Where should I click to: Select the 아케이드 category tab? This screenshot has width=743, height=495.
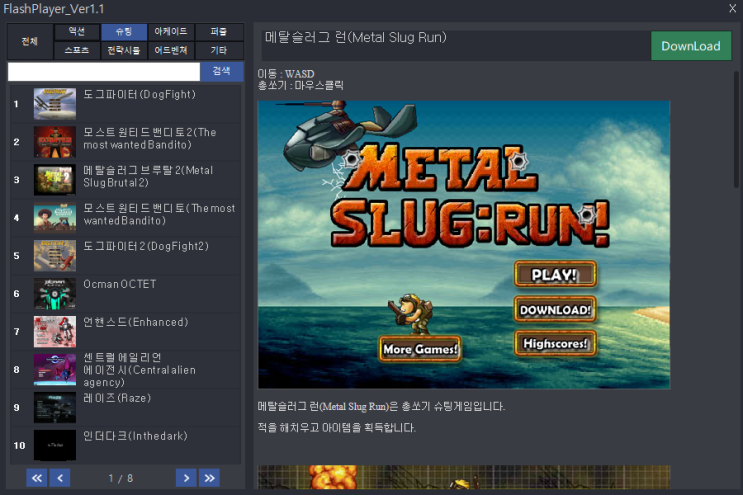click(171, 32)
